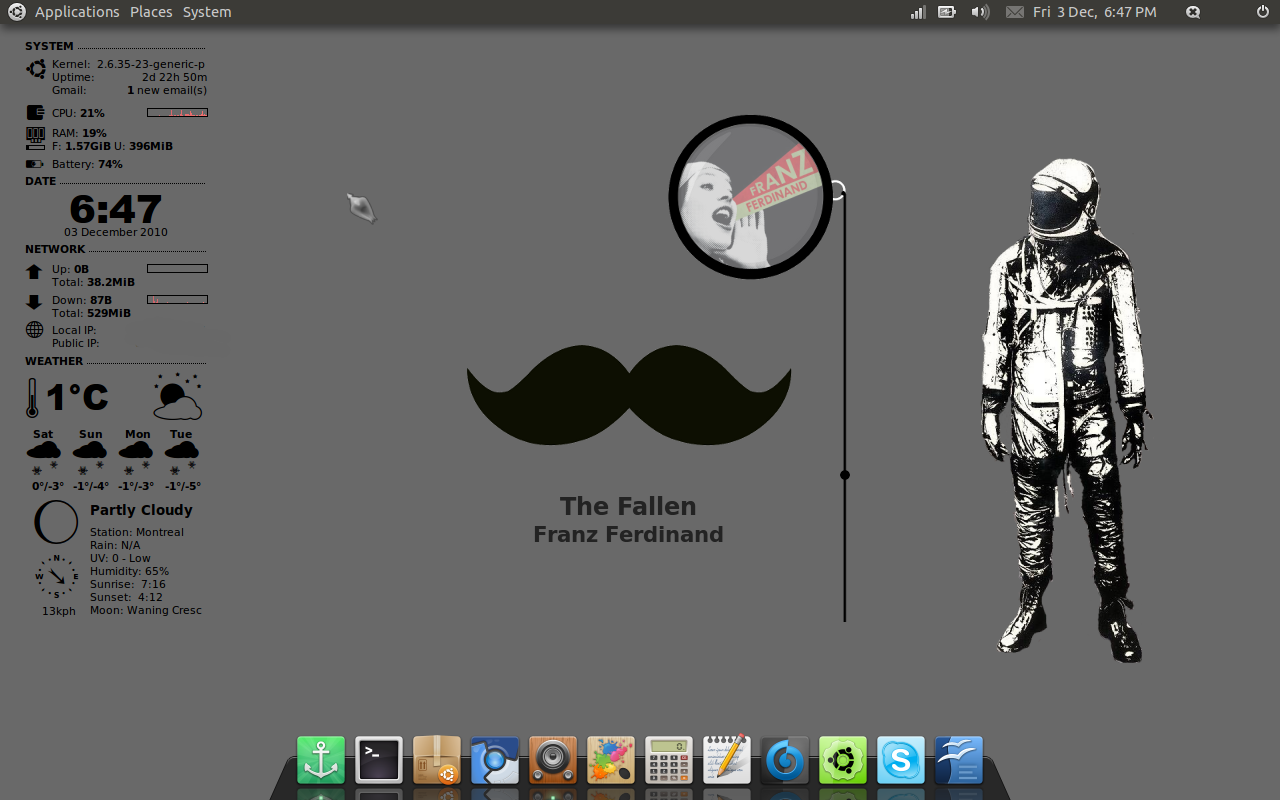The width and height of the screenshot is (1280, 800).
Task: Click the 'Partly Cloudy' weather heading
Action: click(141, 510)
